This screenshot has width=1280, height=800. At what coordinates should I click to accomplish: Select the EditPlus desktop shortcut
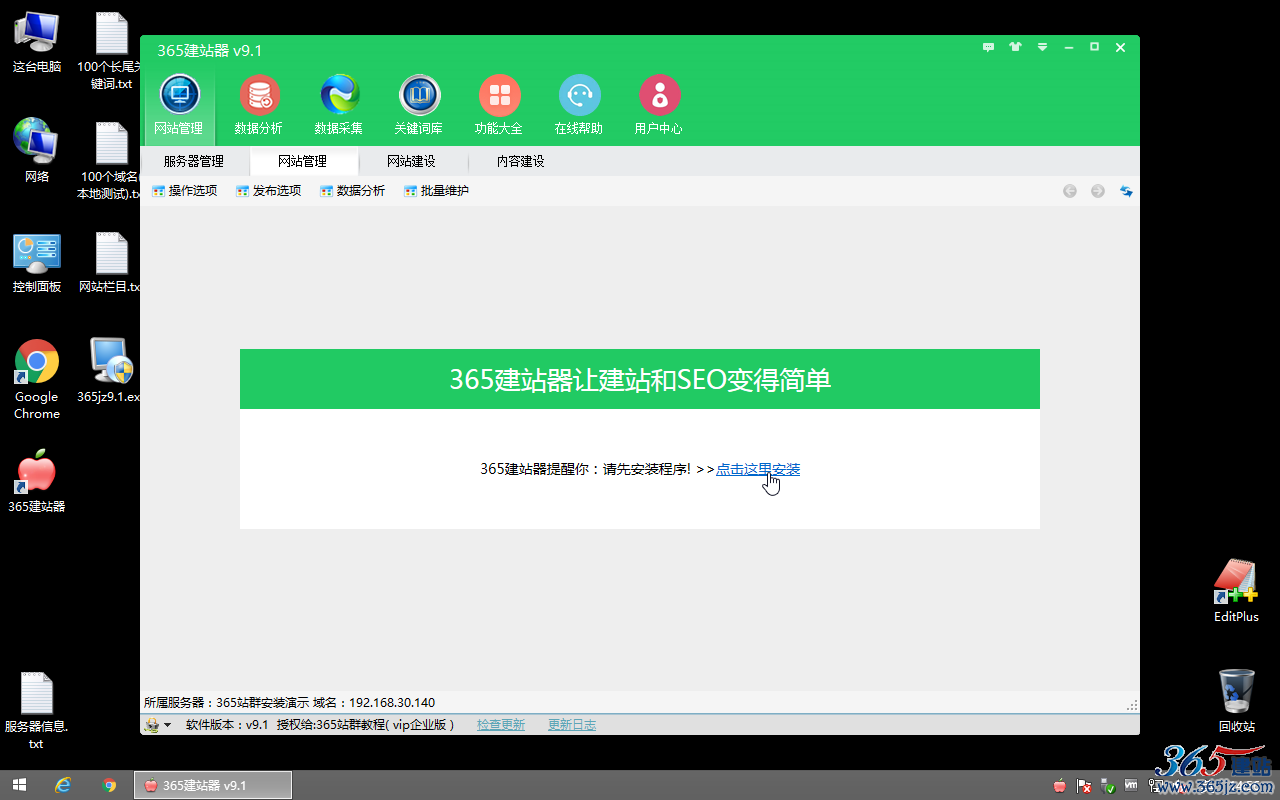(1236, 592)
